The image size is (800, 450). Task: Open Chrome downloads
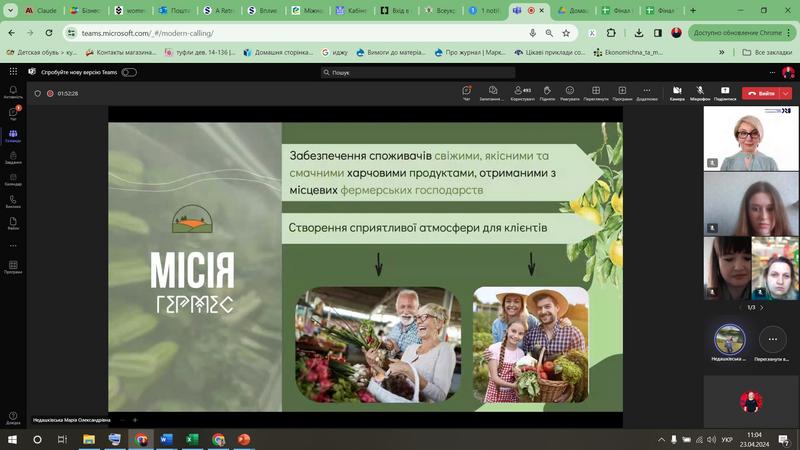point(638,33)
